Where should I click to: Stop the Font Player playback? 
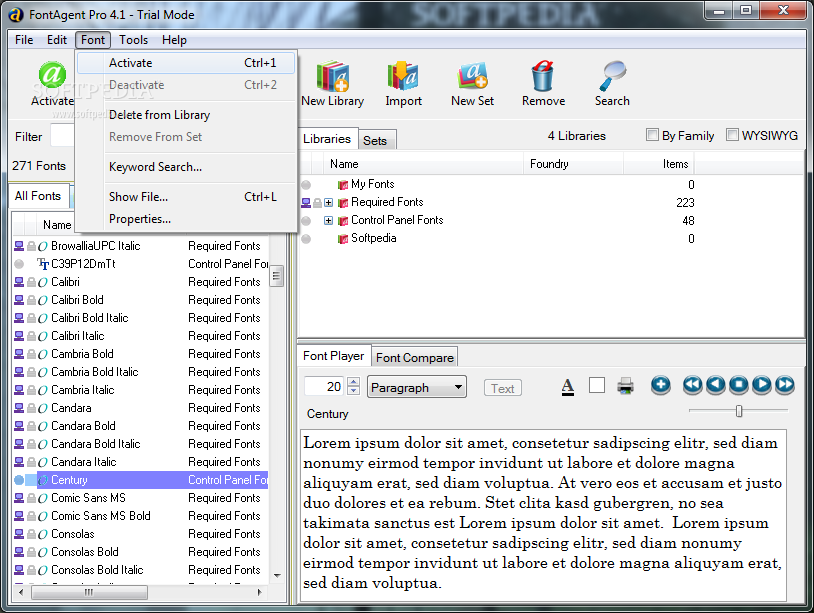coord(739,385)
